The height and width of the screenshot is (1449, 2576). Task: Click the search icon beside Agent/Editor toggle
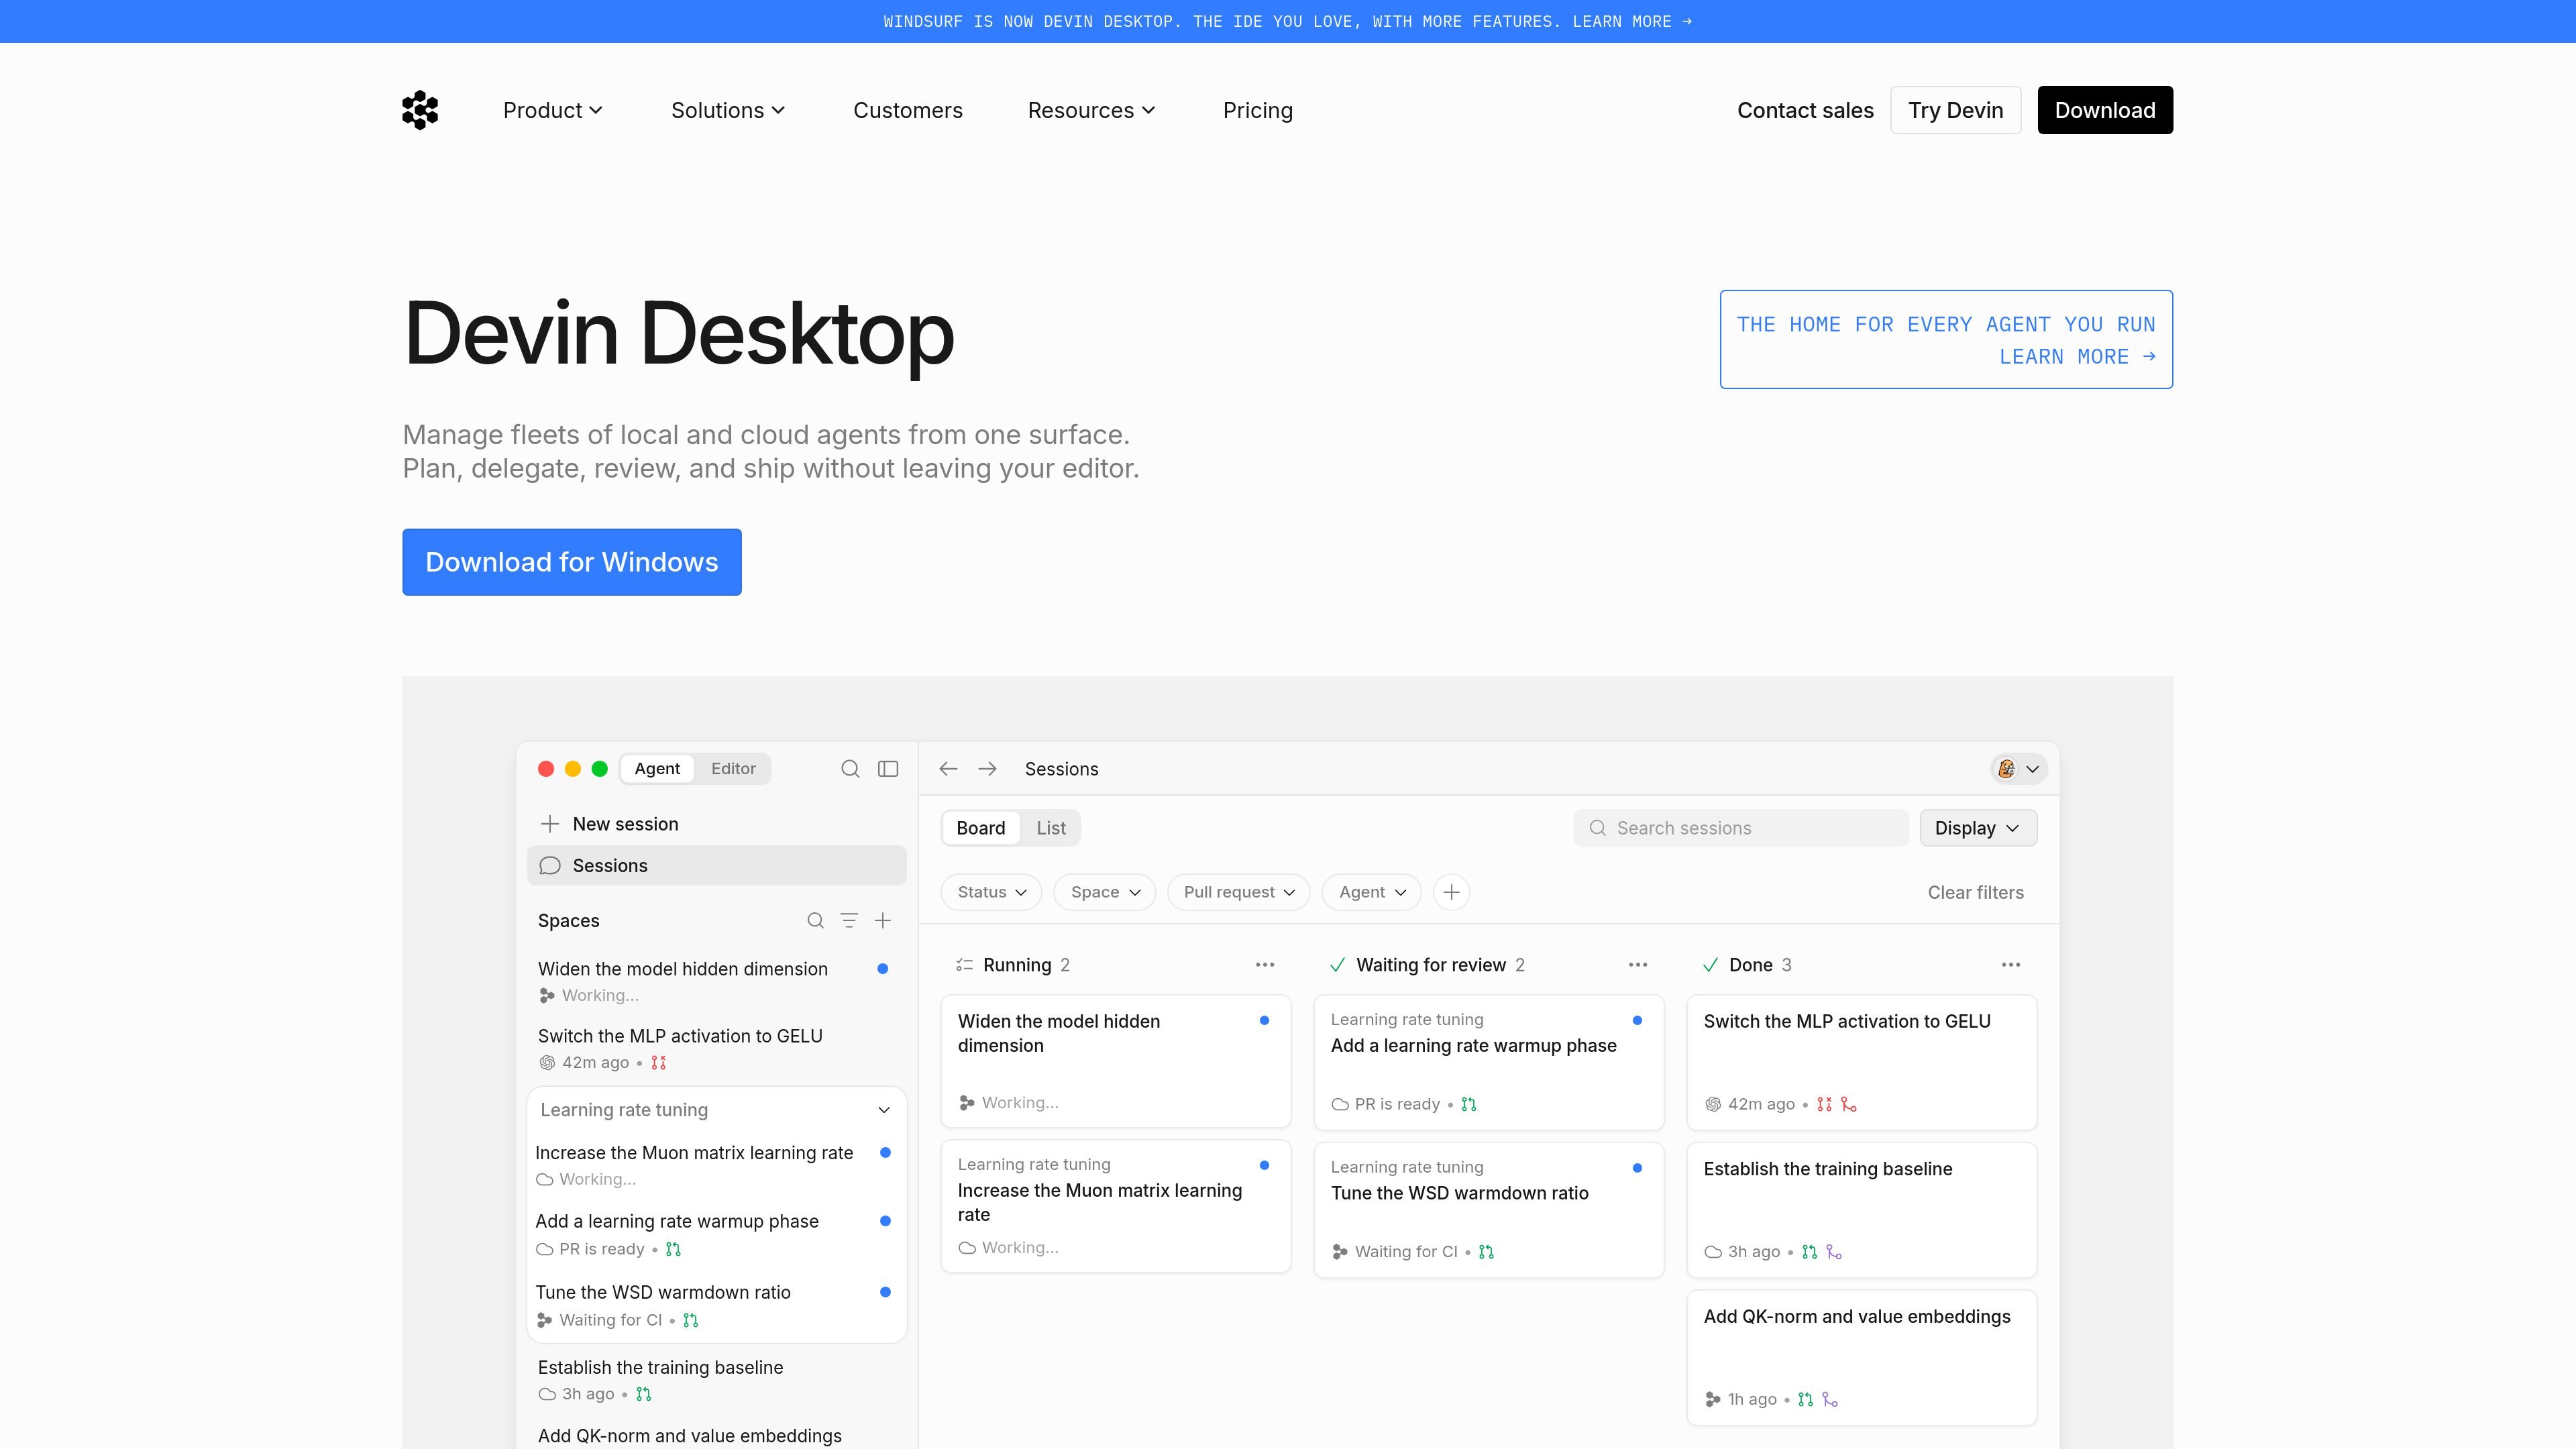[850, 768]
